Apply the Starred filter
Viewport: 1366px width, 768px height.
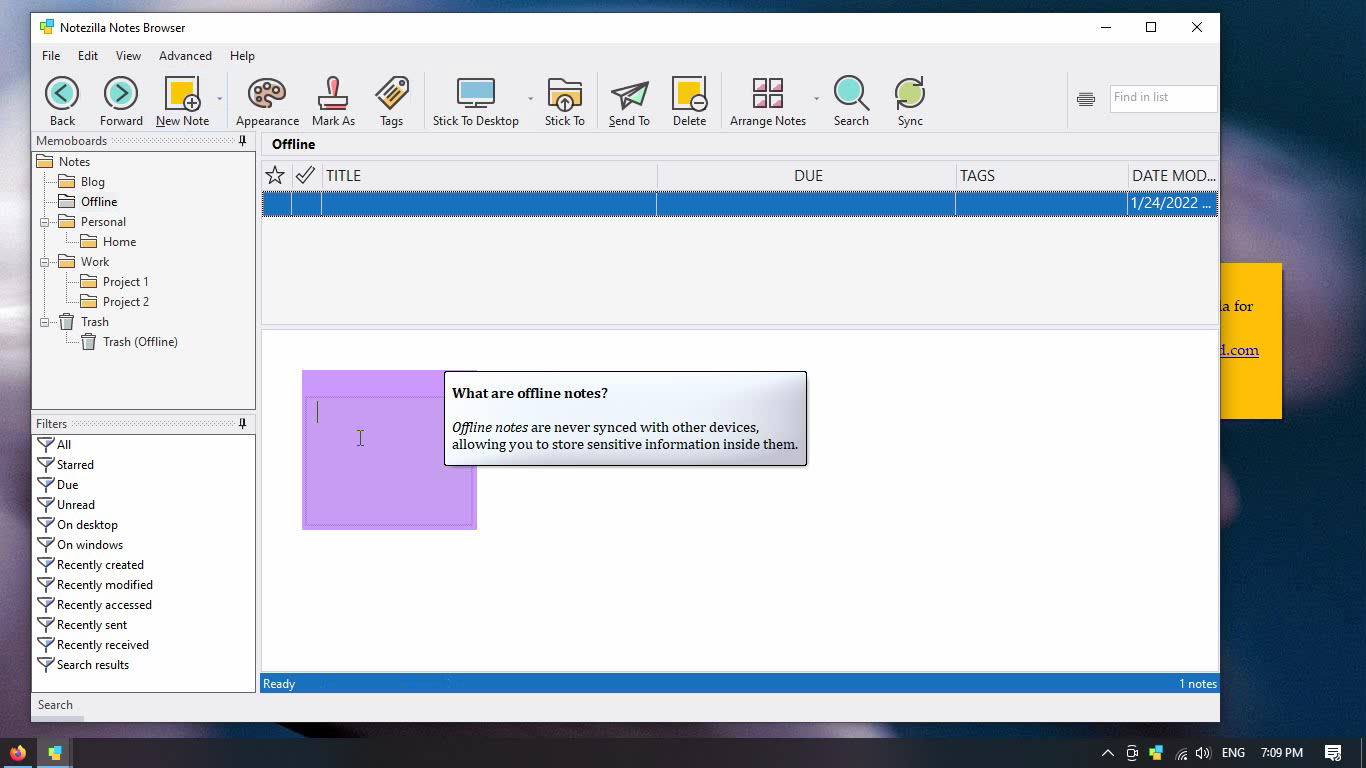tap(75, 465)
